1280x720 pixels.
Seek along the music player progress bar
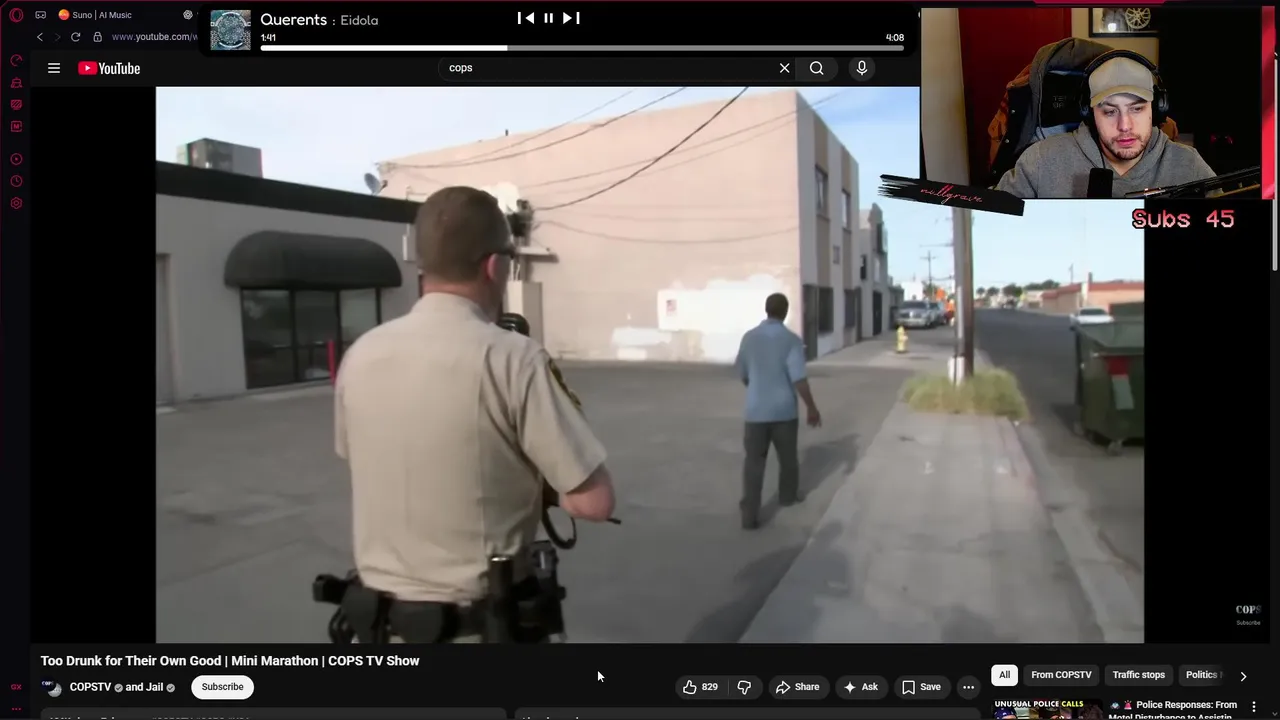click(582, 47)
